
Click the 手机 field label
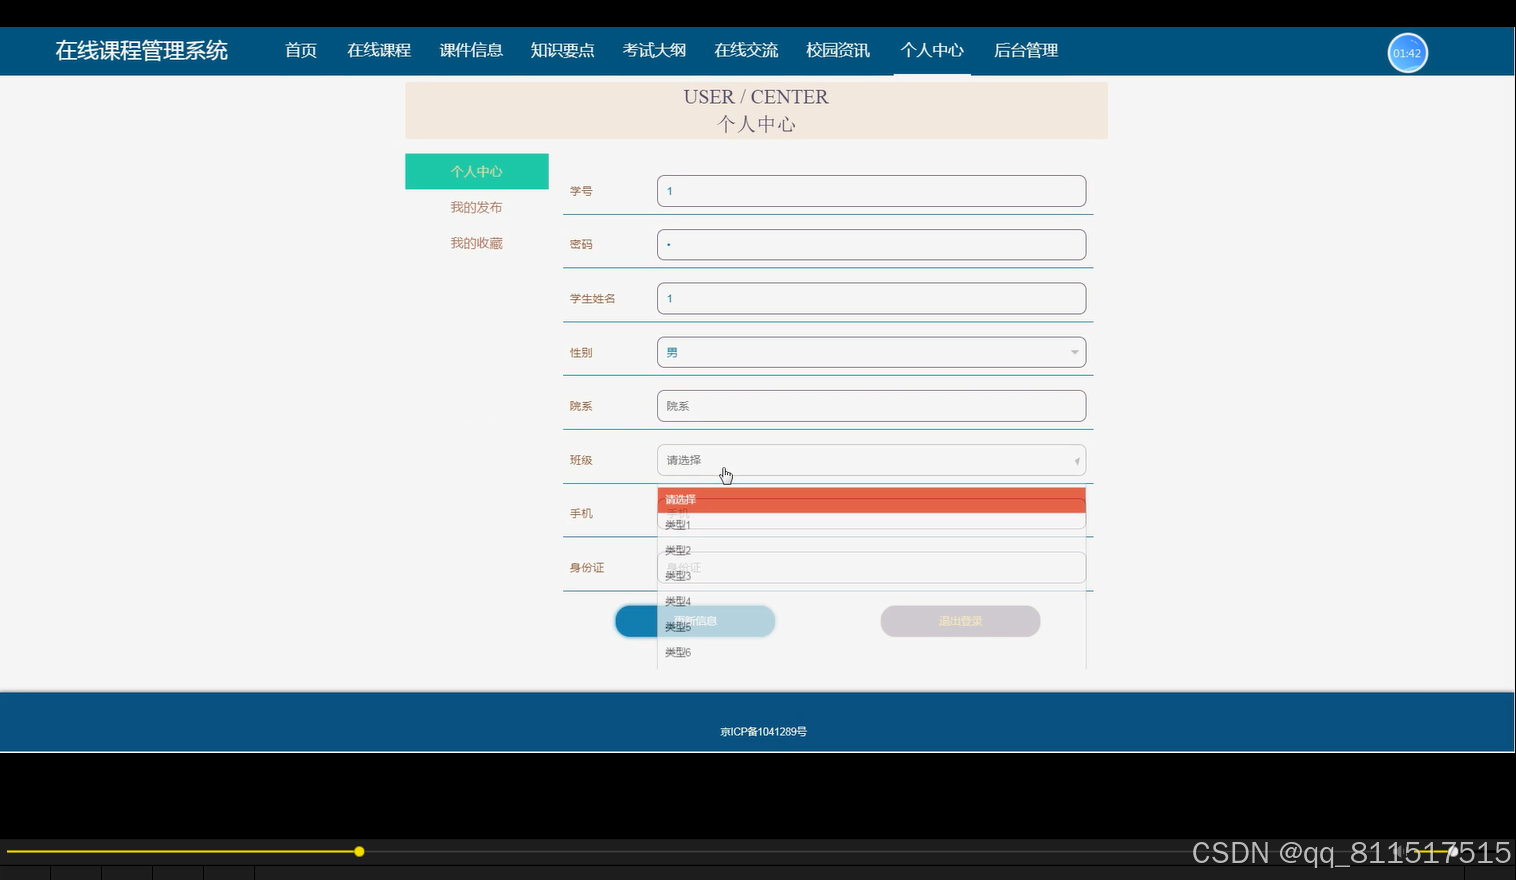tap(581, 514)
